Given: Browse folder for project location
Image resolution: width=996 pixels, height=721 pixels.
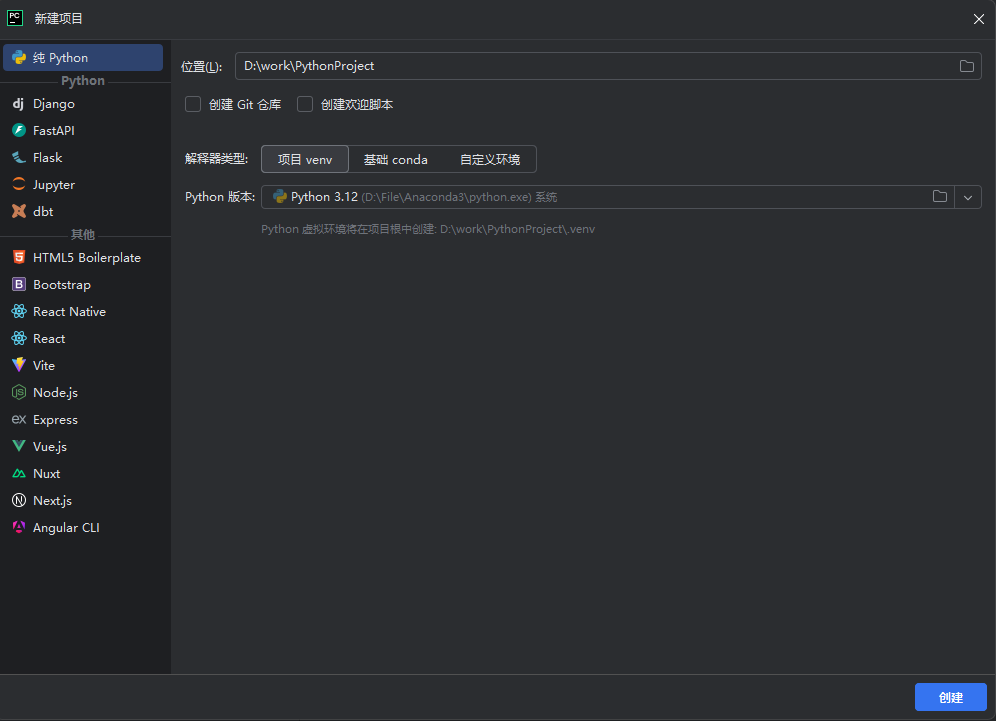Looking at the screenshot, I should click(966, 66).
